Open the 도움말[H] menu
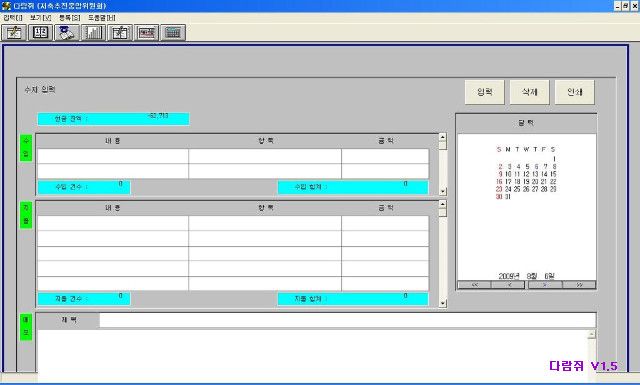The width and height of the screenshot is (640, 385). coord(102,18)
